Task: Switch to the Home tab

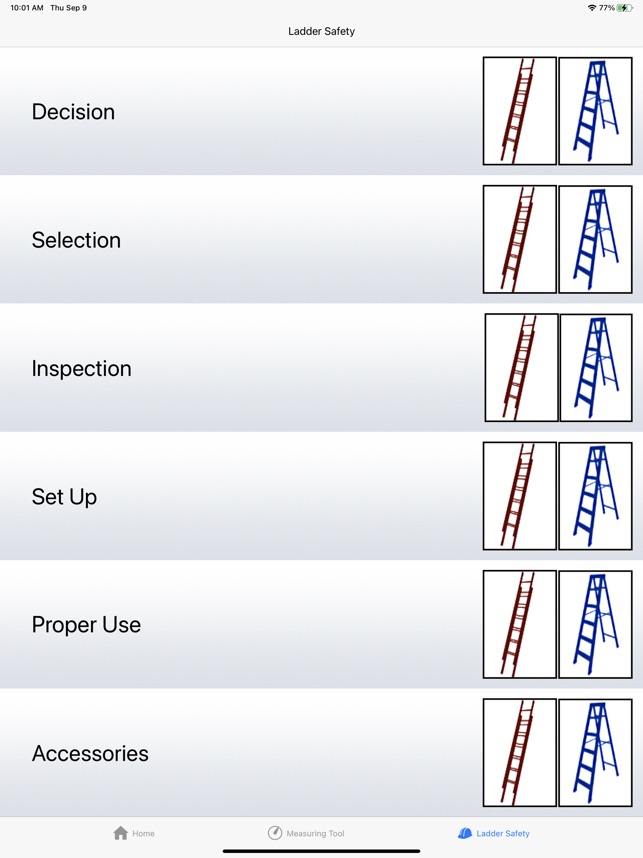Action: point(133,832)
